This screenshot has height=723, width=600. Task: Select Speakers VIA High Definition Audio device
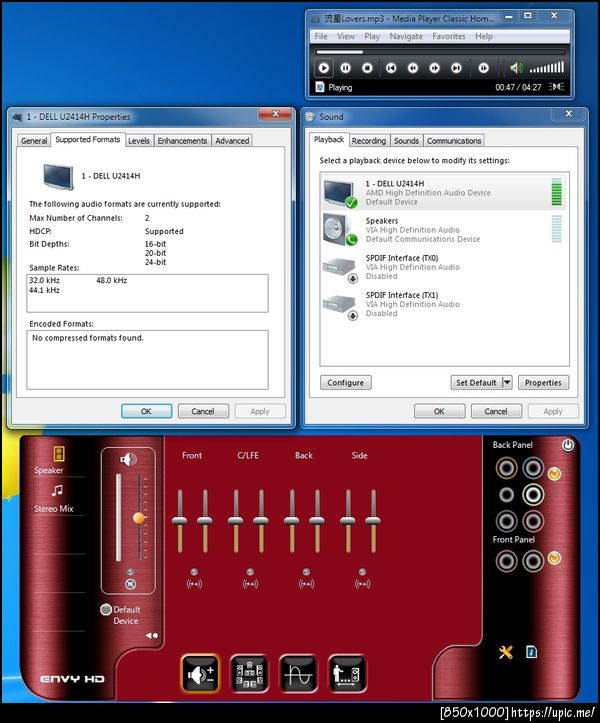444,230
